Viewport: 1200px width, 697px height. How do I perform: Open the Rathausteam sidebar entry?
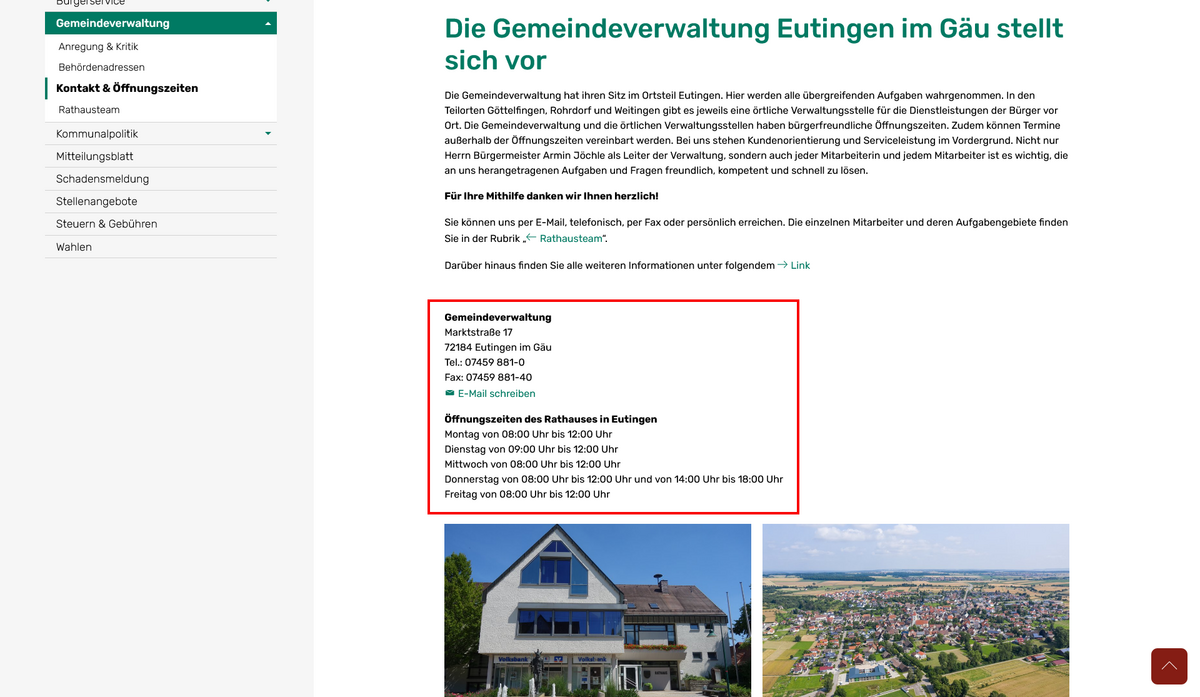coord(89,110)
